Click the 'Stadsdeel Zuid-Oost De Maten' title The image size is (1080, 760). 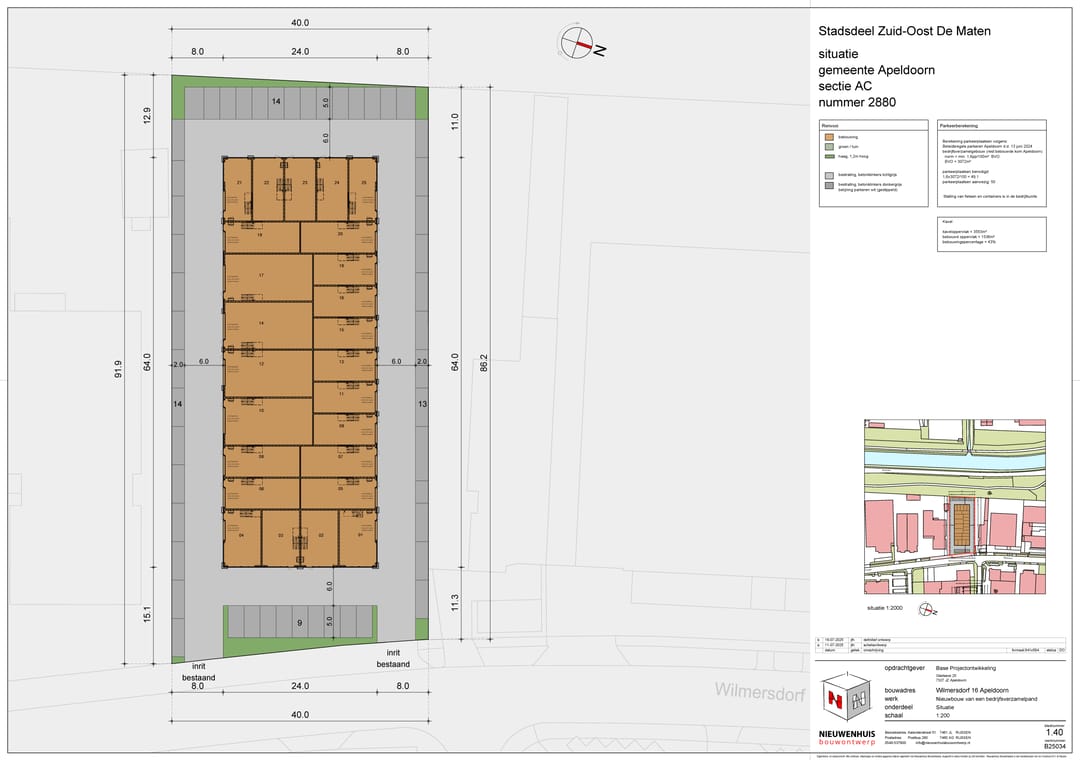(x=904, y=31)
